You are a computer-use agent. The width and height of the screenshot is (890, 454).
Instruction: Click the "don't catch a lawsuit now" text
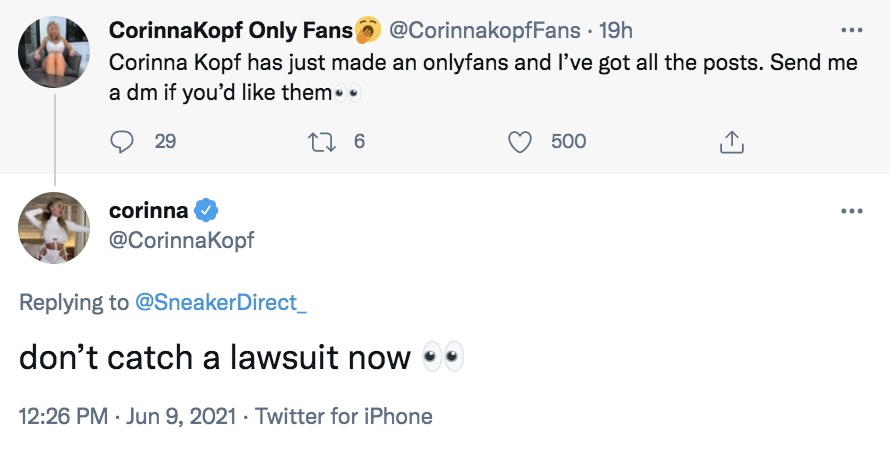pyautogui.click(x=215, y=358)
